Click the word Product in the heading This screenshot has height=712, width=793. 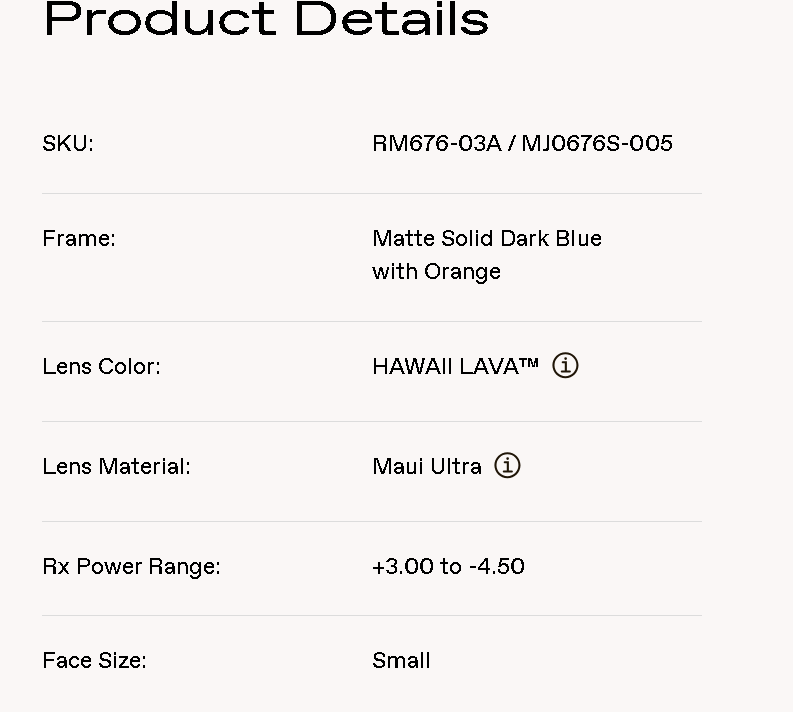click(155, 18)
